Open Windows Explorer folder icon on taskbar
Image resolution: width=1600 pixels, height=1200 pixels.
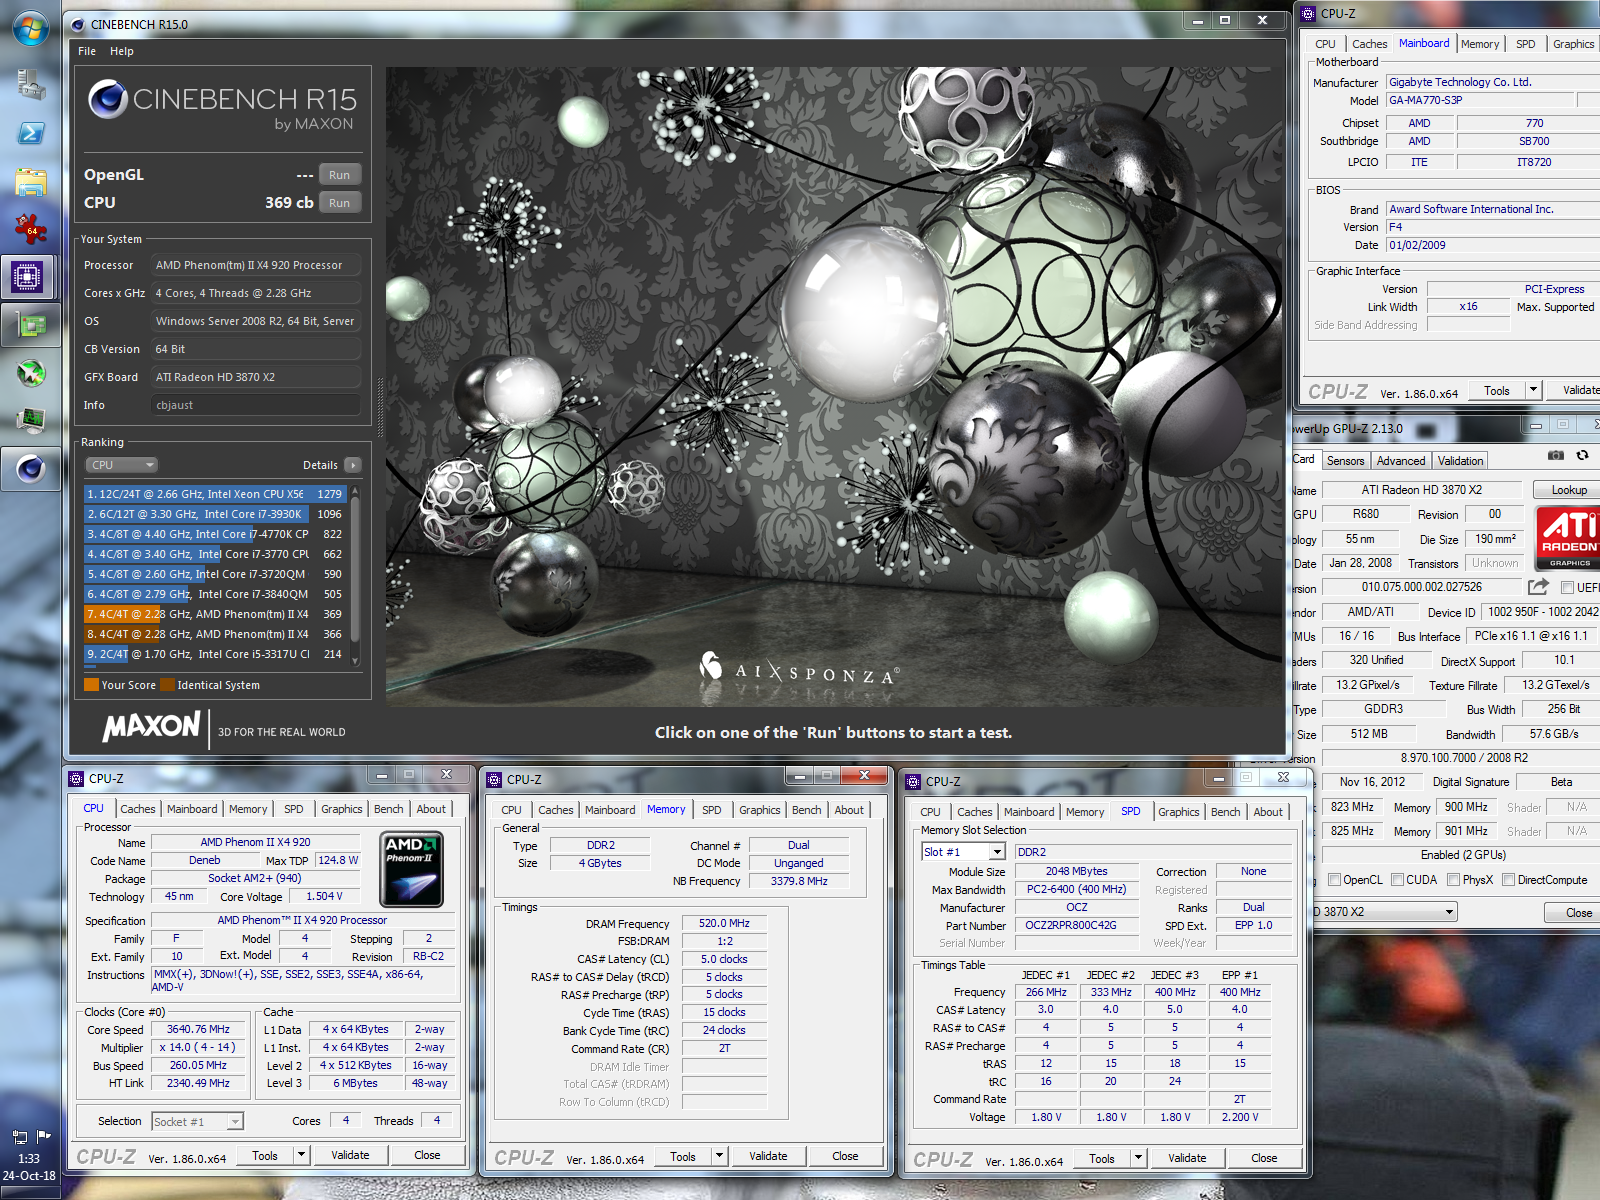tap(31, 181)
